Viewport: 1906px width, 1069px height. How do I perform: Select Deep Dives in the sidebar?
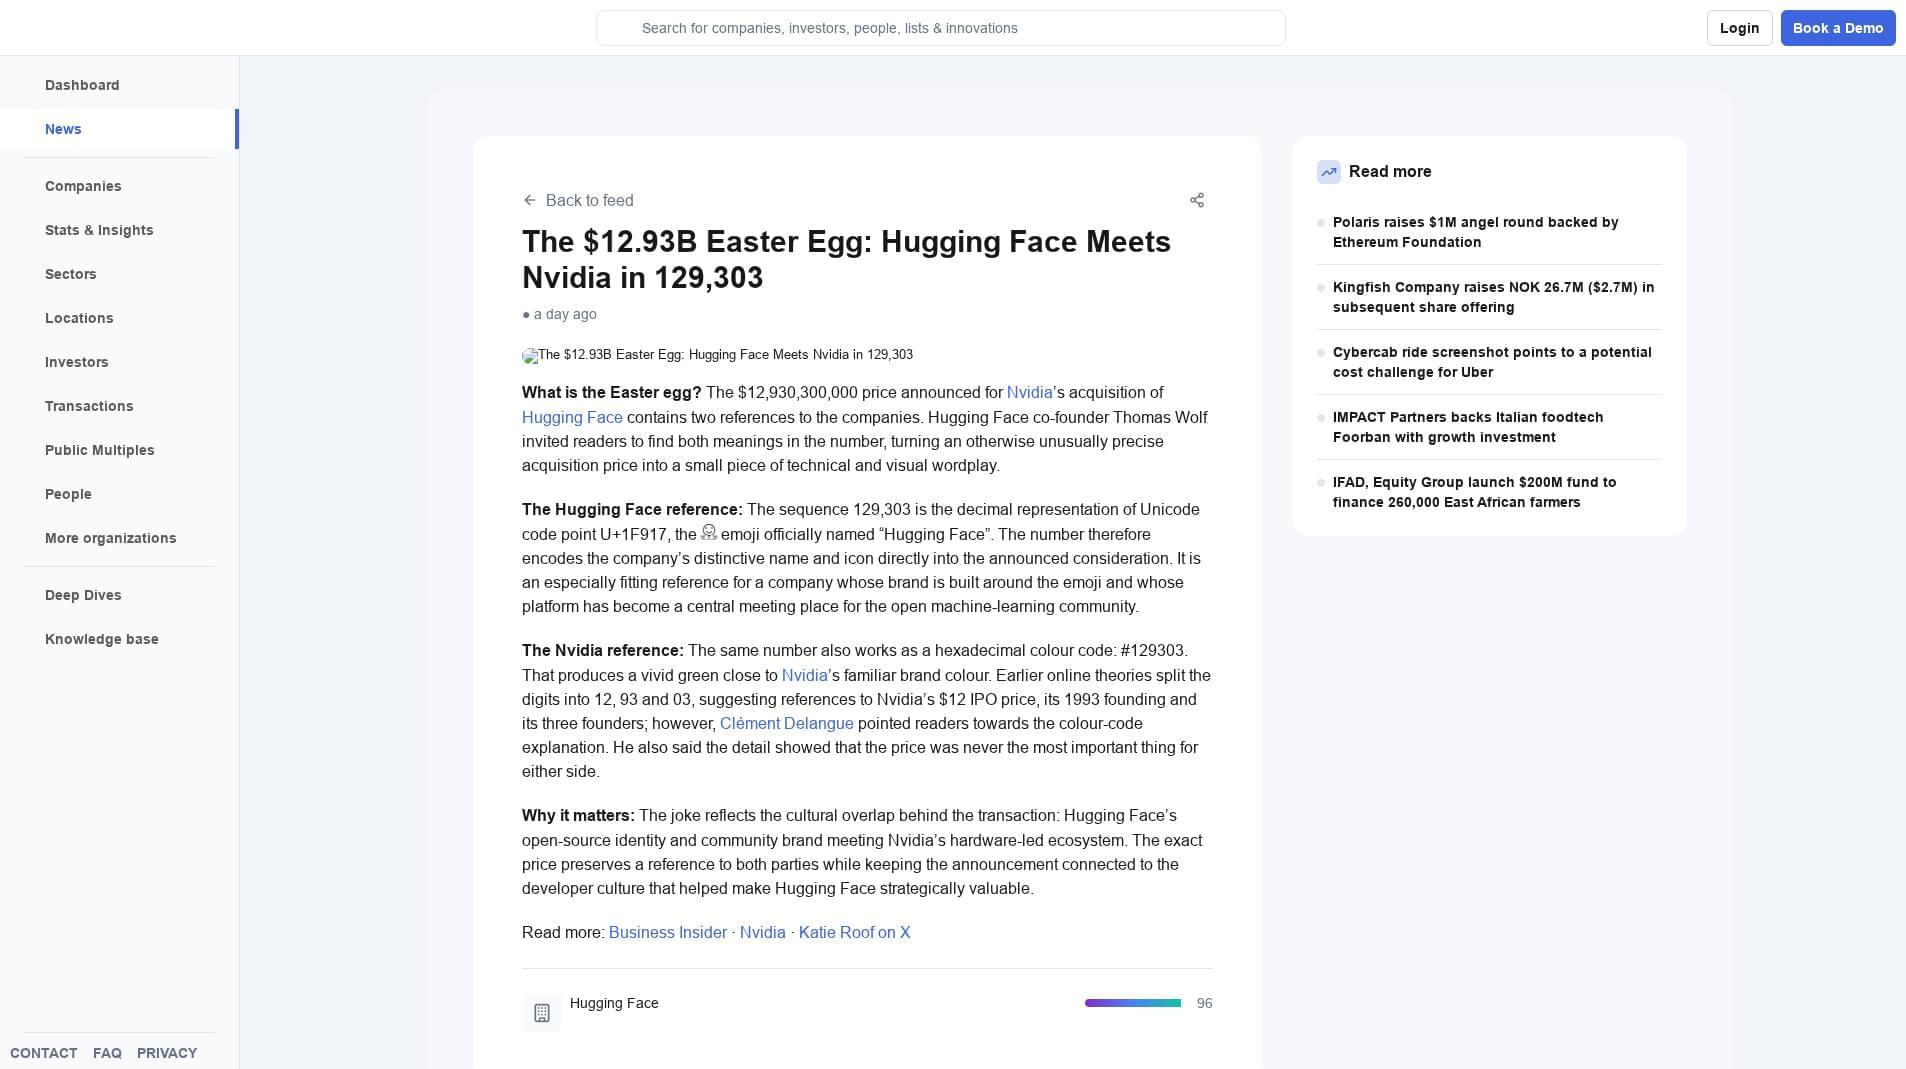(83, 595)
